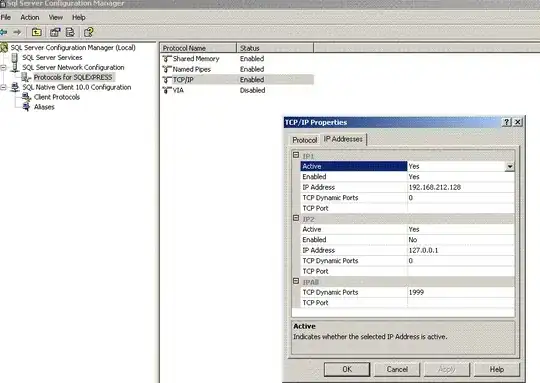Open Properties via toolbar icon
Screen dimensions: 540x383
(x=55, y=32)
